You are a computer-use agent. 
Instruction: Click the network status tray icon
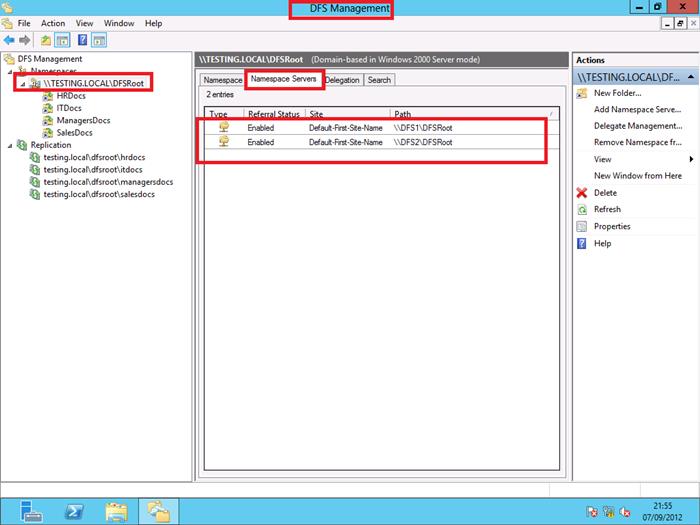608,512
